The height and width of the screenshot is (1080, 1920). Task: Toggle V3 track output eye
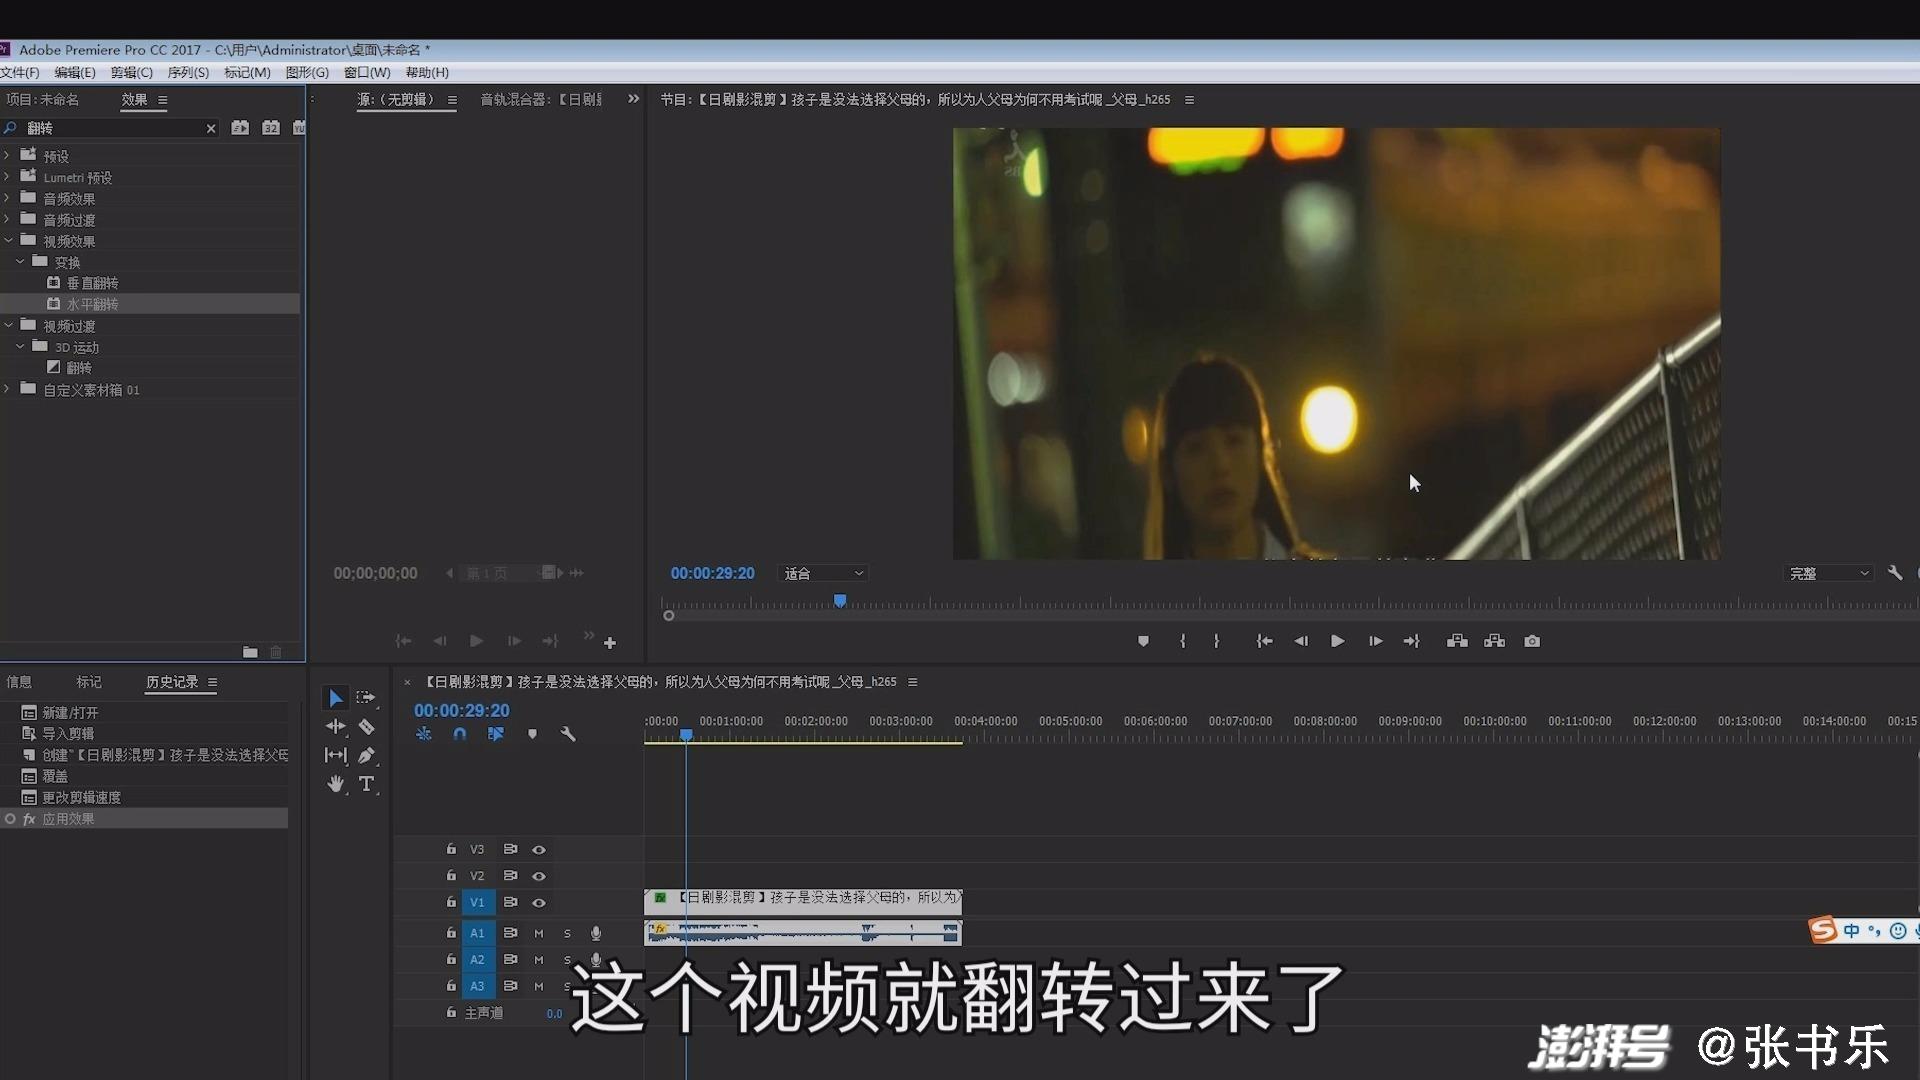(539, 850)
